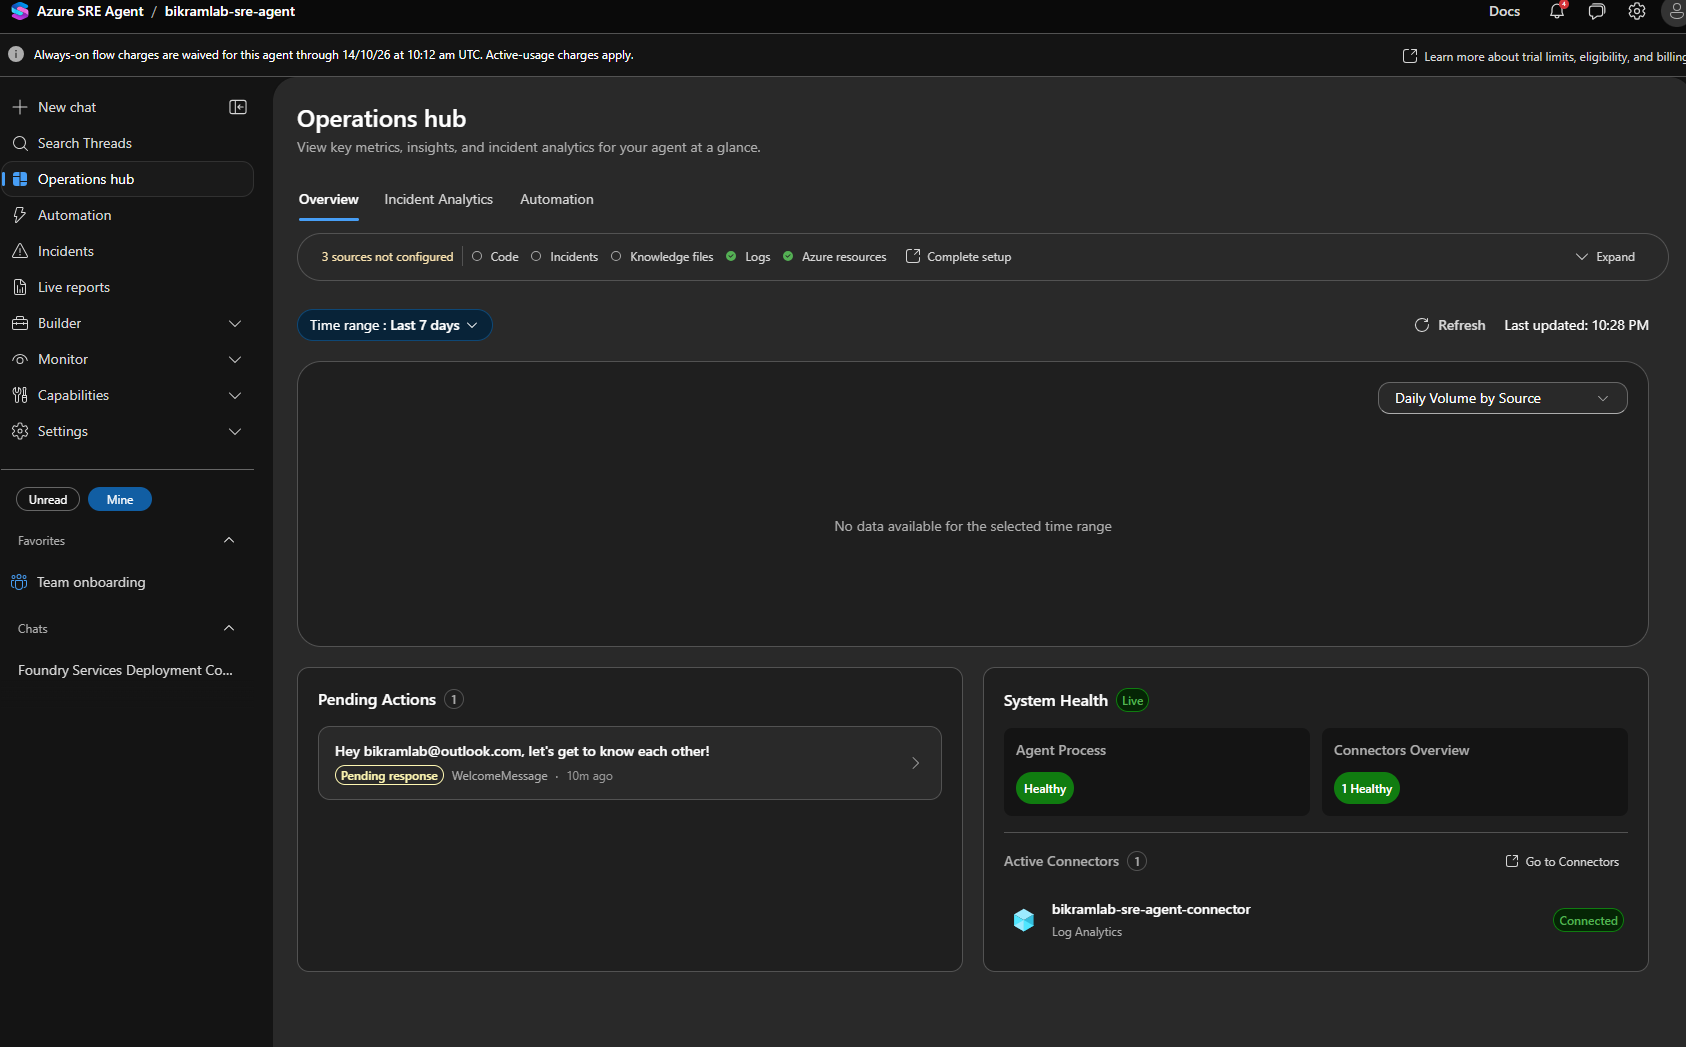This screenshot has height=1047, width=1686.
Task: Select the Knowledge files status circle
Action: tap(616, 256)
